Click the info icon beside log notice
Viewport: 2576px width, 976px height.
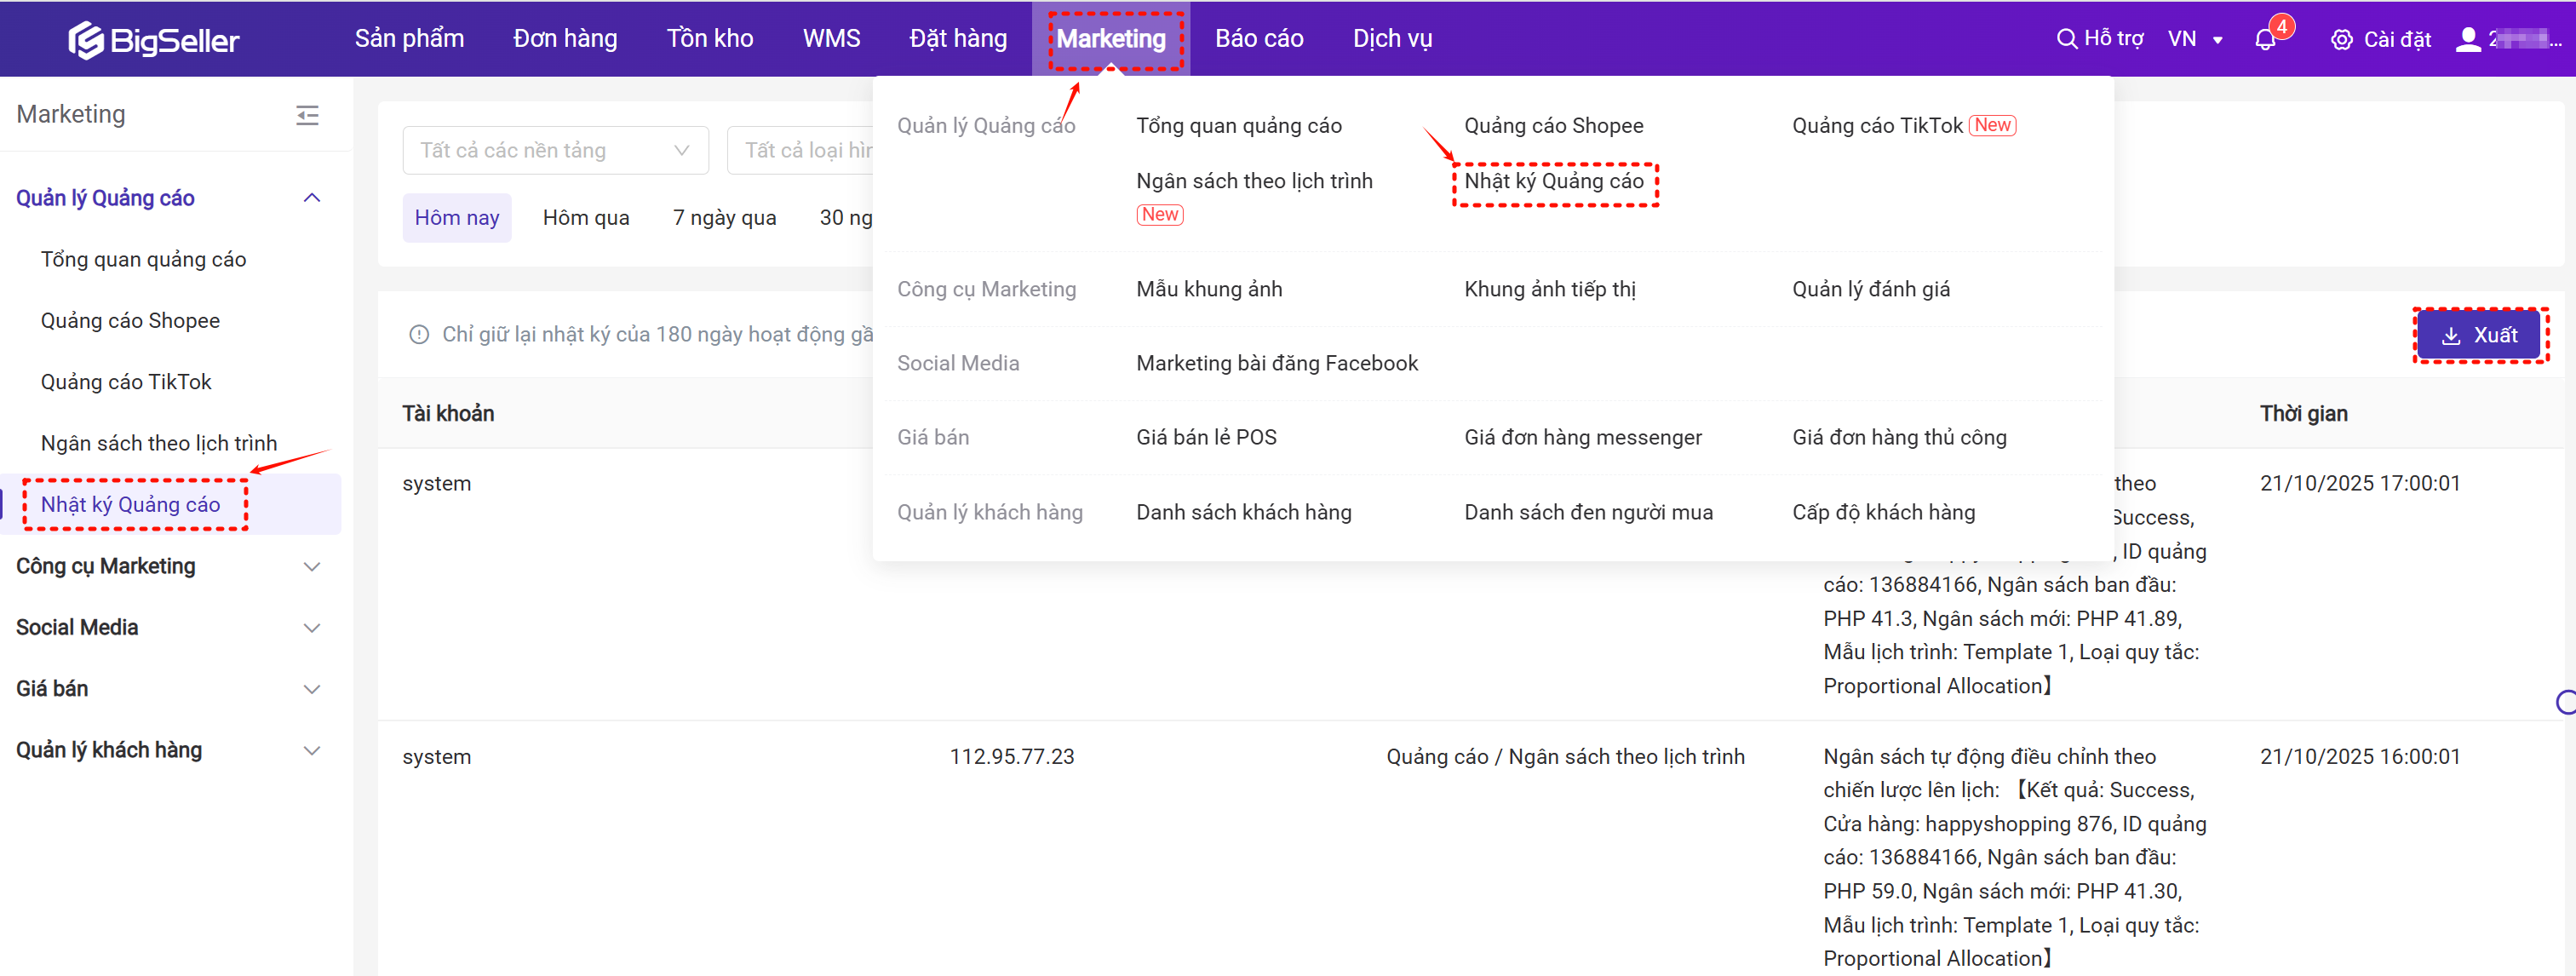coord(419,335)
